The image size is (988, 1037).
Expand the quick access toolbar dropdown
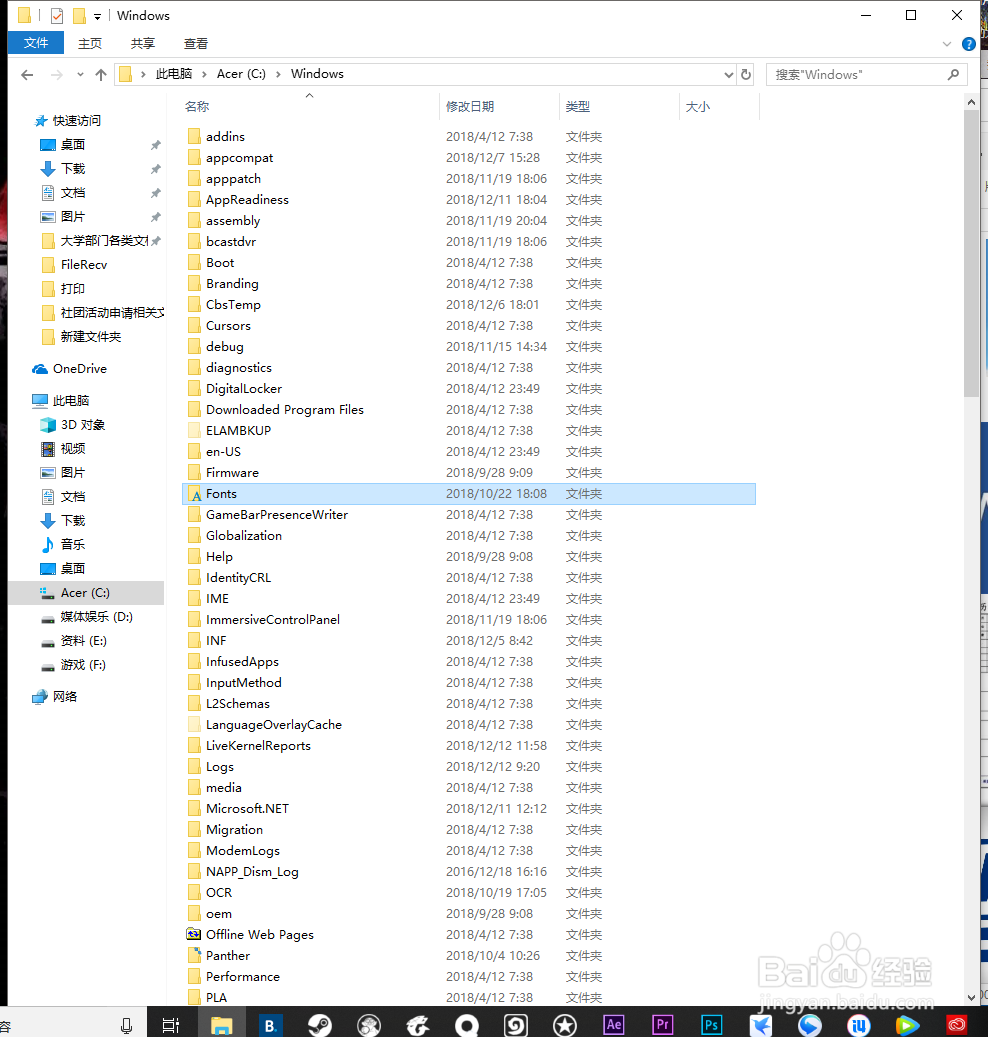97,17
